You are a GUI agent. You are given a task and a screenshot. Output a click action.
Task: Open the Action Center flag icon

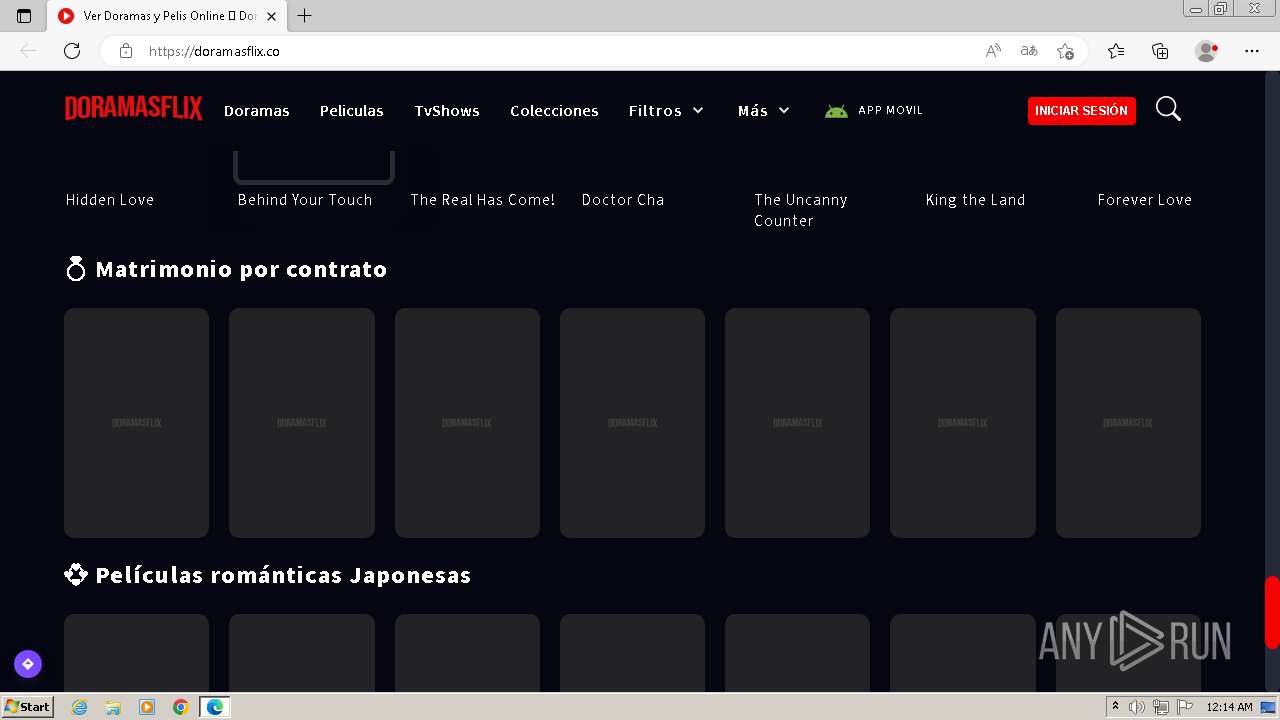click(x=1185, y=707)
